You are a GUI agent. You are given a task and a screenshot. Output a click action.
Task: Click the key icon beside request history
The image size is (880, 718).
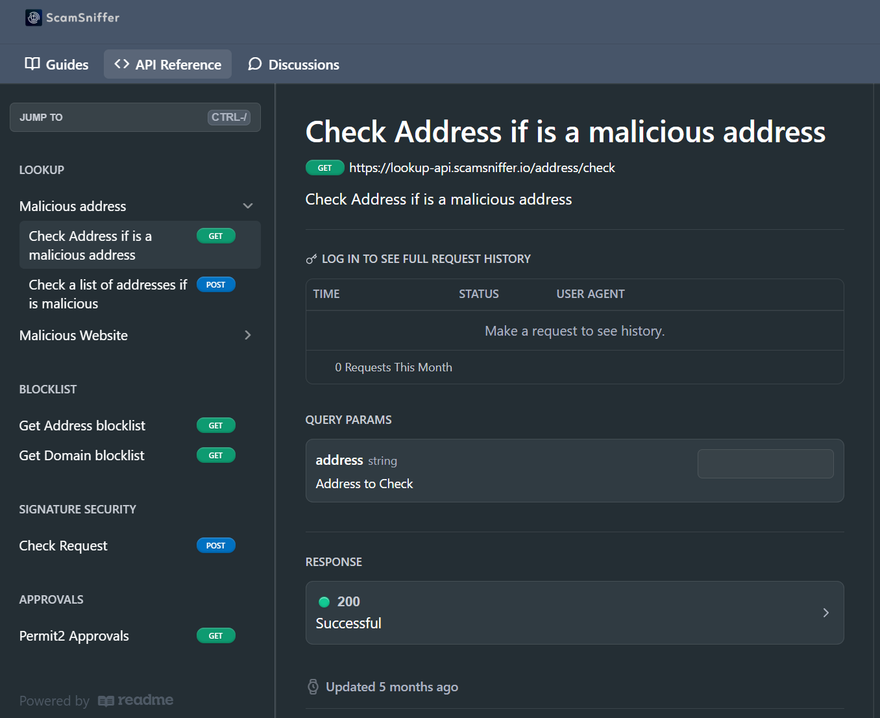tap(311, 259)
